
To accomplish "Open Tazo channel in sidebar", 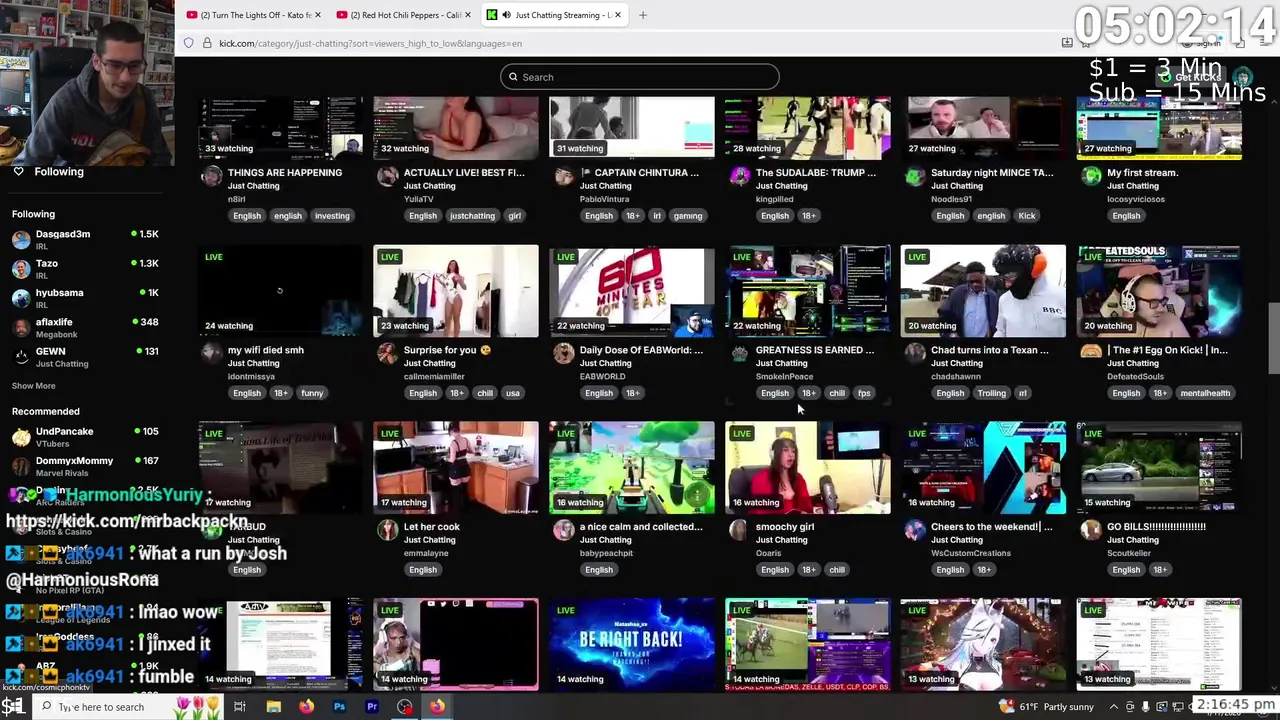I will tap(85, 268).
